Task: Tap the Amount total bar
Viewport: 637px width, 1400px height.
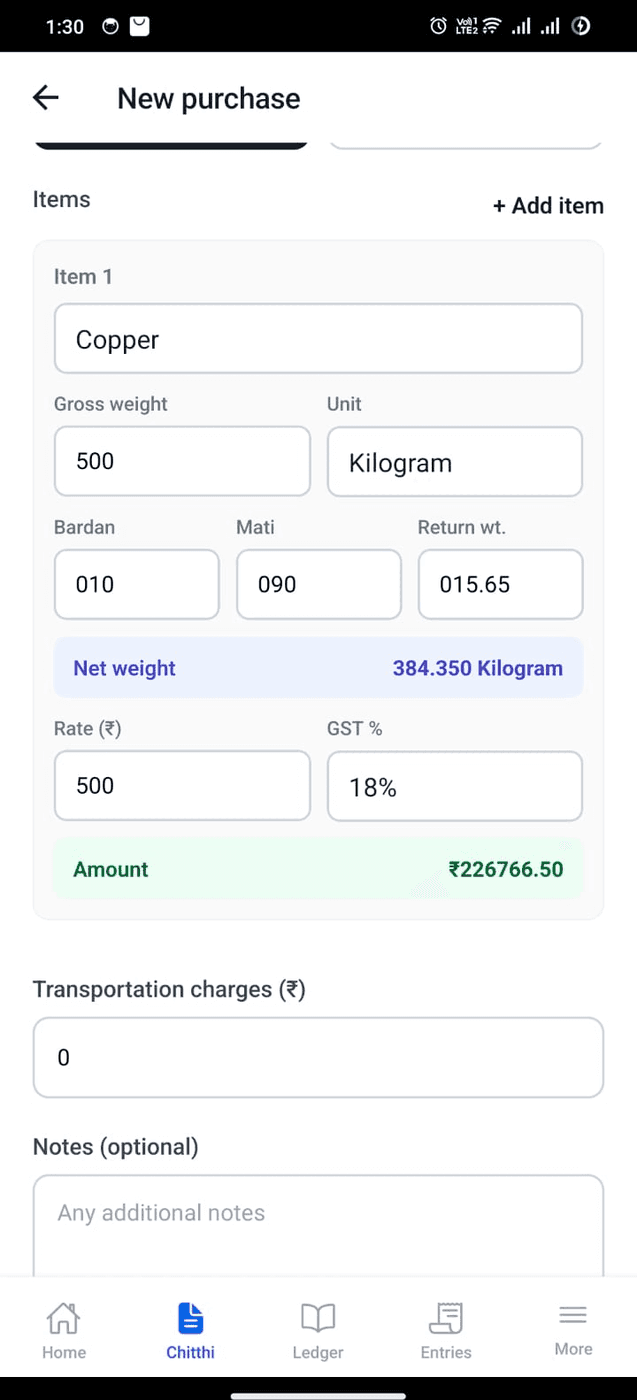Action: pos(318,869)
